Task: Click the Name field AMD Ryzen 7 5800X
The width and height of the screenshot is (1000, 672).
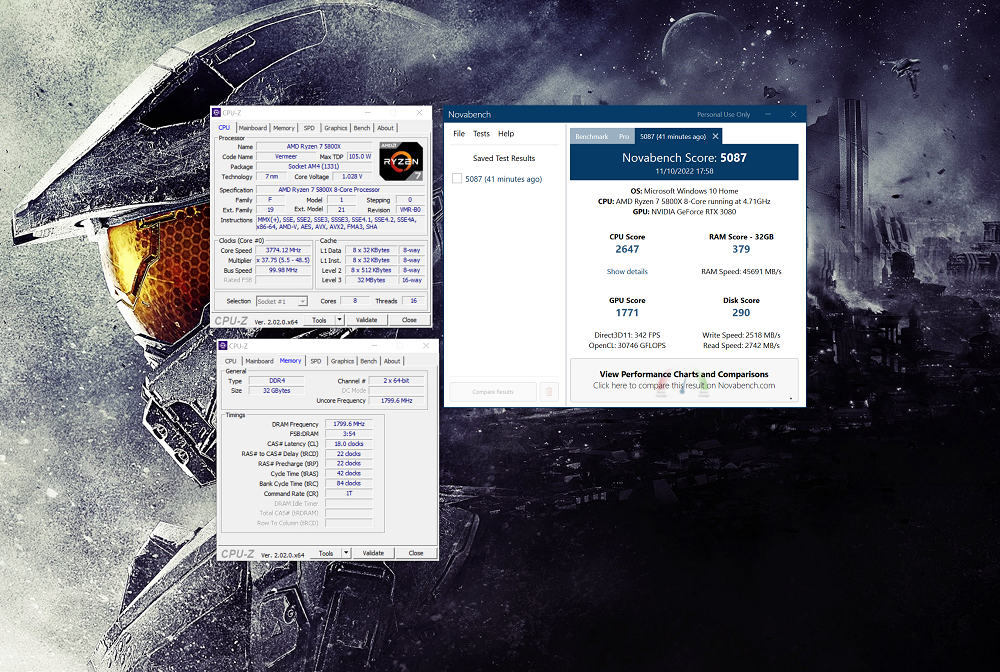Action: [313, 147]
